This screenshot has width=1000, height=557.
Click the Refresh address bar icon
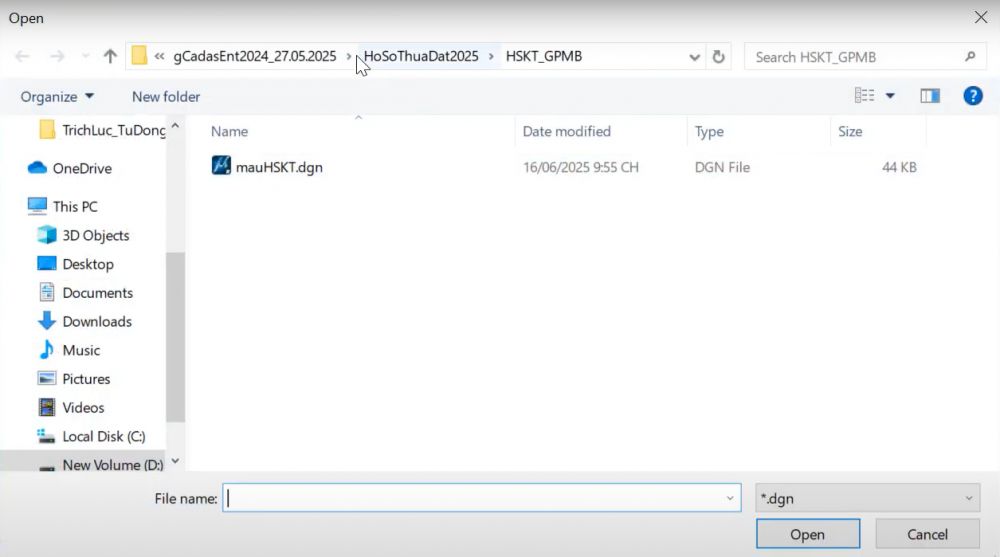[x=718, y=57]
